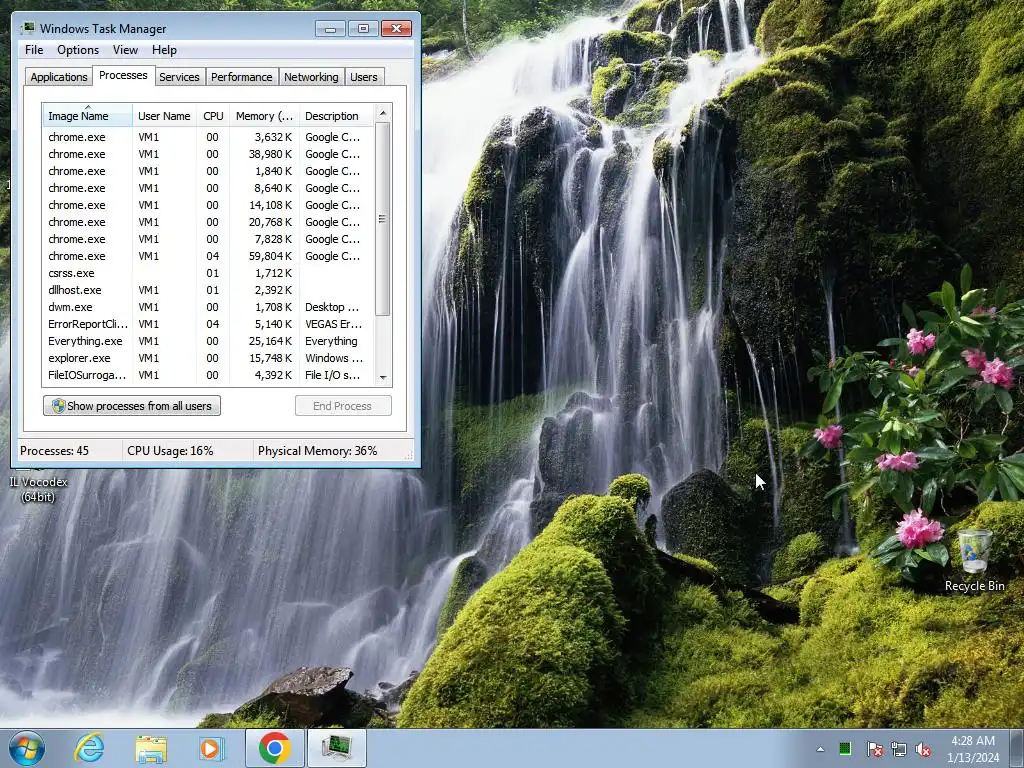The image size is (1024, 768).
Task: Launch Internet Explorer from the taskbar
Action: tap(89, 748)
